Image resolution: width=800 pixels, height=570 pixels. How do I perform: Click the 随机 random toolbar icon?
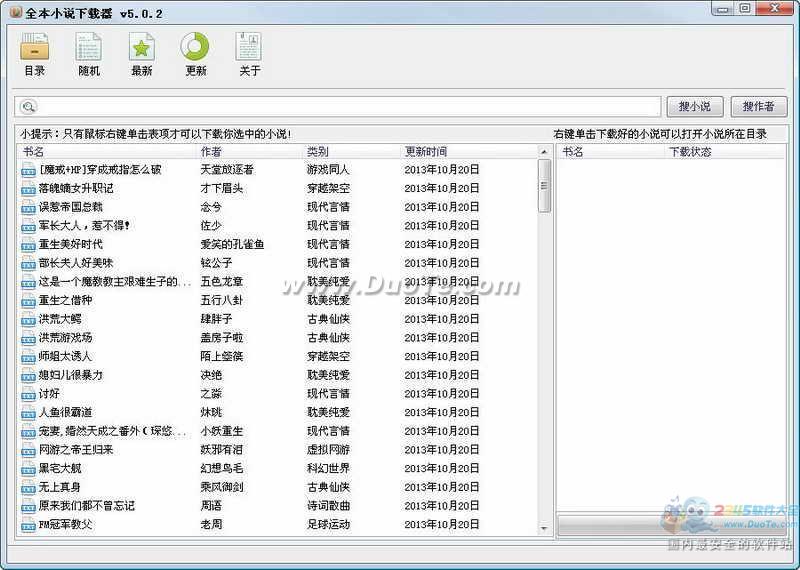point(89,54)
